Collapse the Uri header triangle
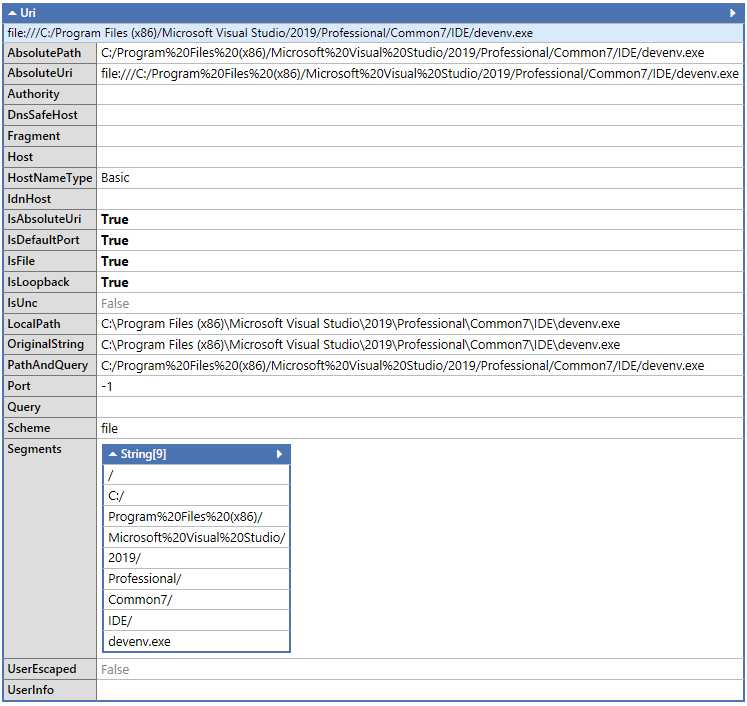The width and height of the screenshot is (747, 706). (x=13, y=13)
